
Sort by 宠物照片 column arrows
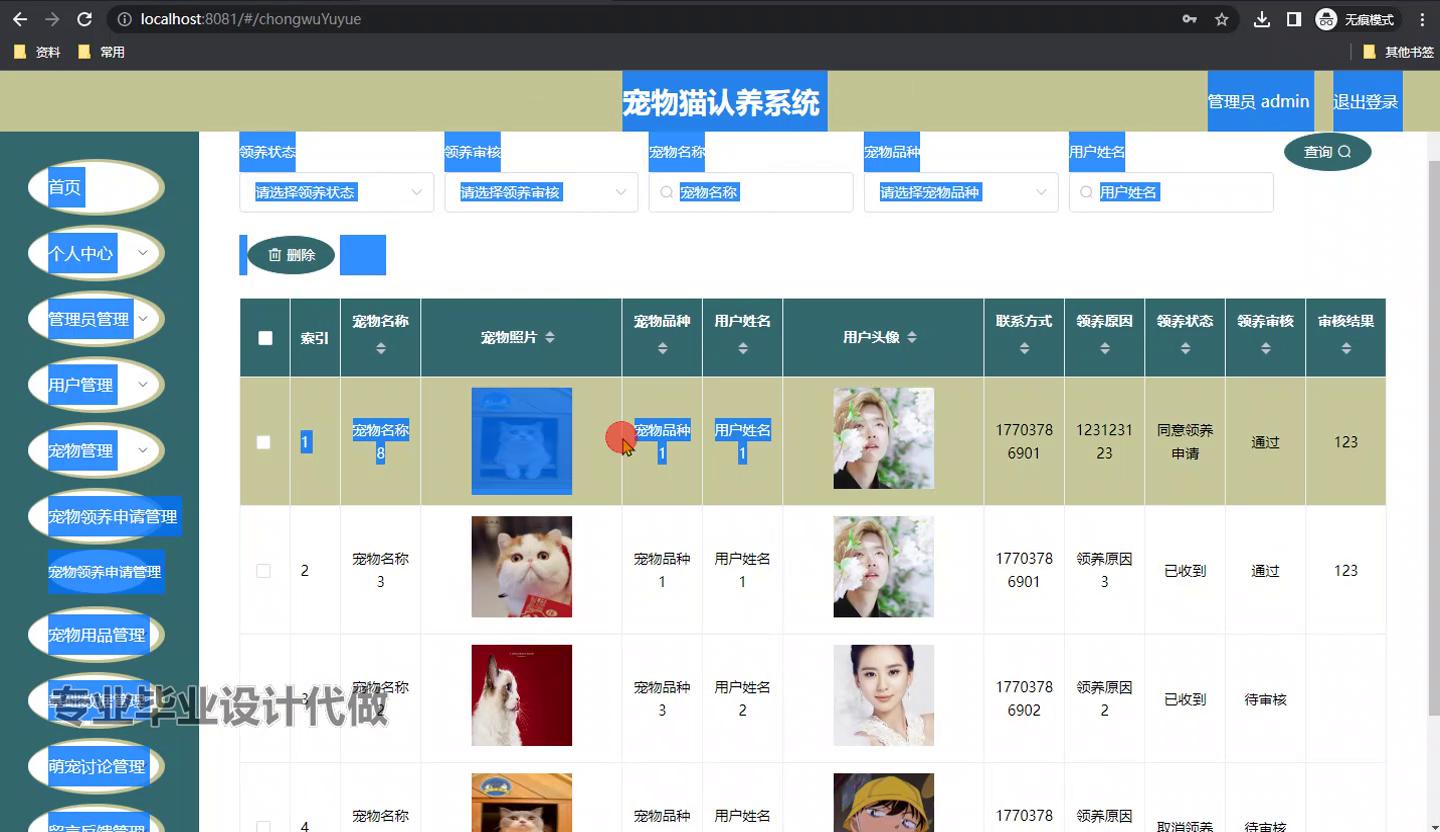[x=549, y=338]
